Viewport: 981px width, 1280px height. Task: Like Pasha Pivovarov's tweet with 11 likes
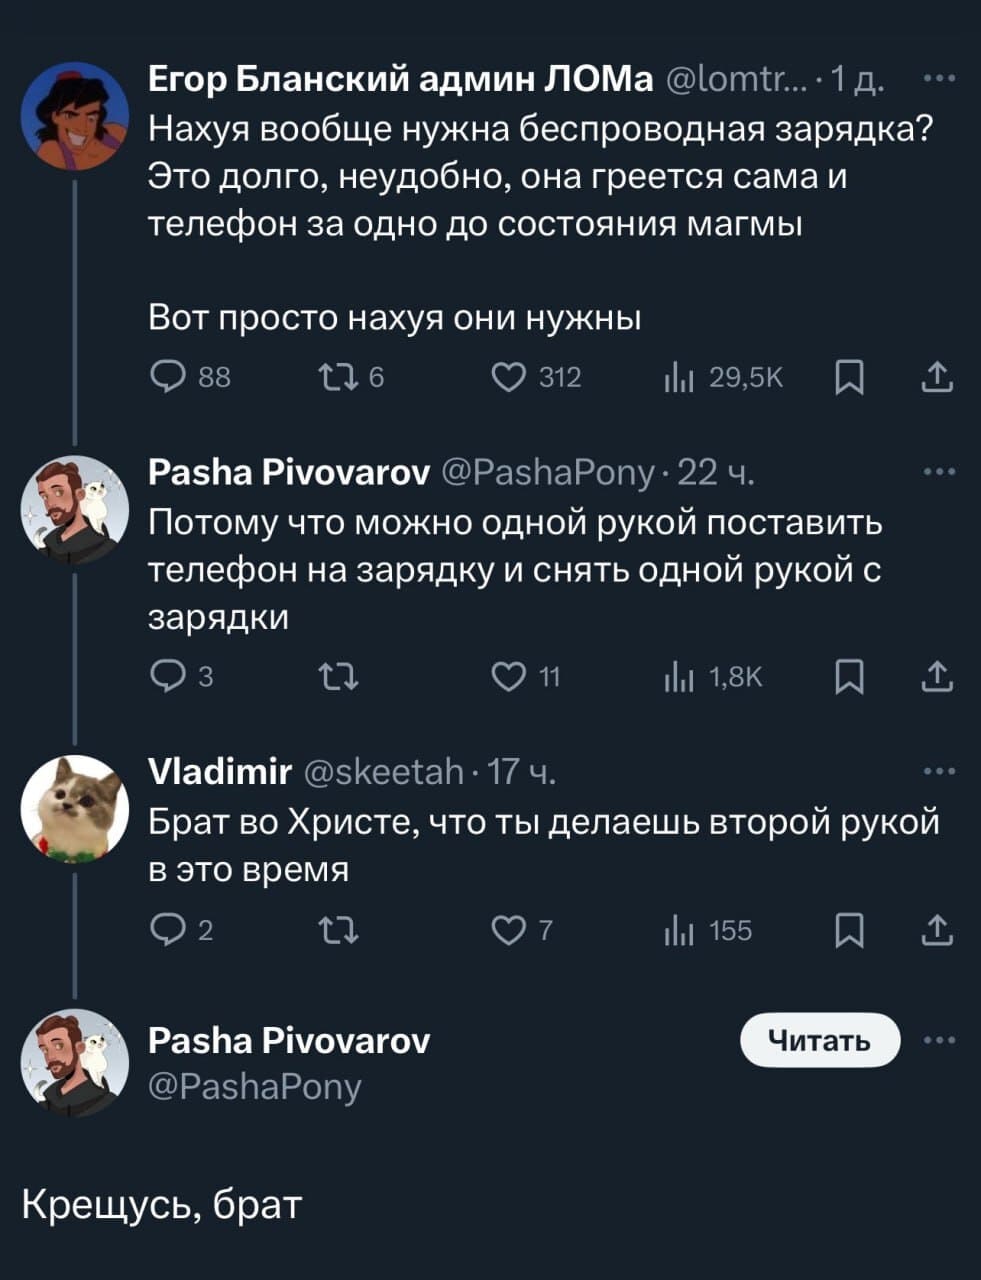click(509, 678)
